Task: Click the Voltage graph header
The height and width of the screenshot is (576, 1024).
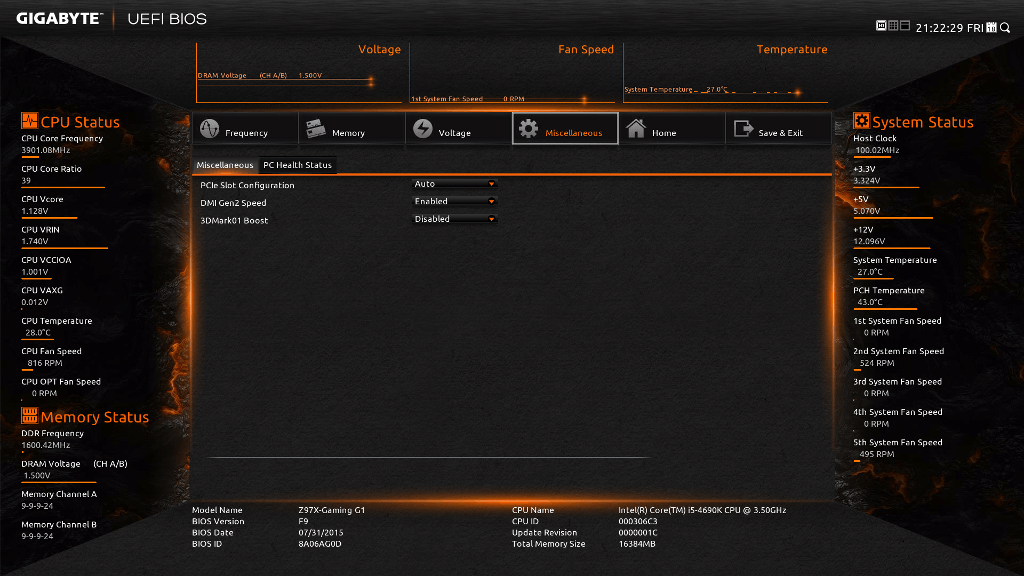Action: pyautogui.click(x=379, y=50)
